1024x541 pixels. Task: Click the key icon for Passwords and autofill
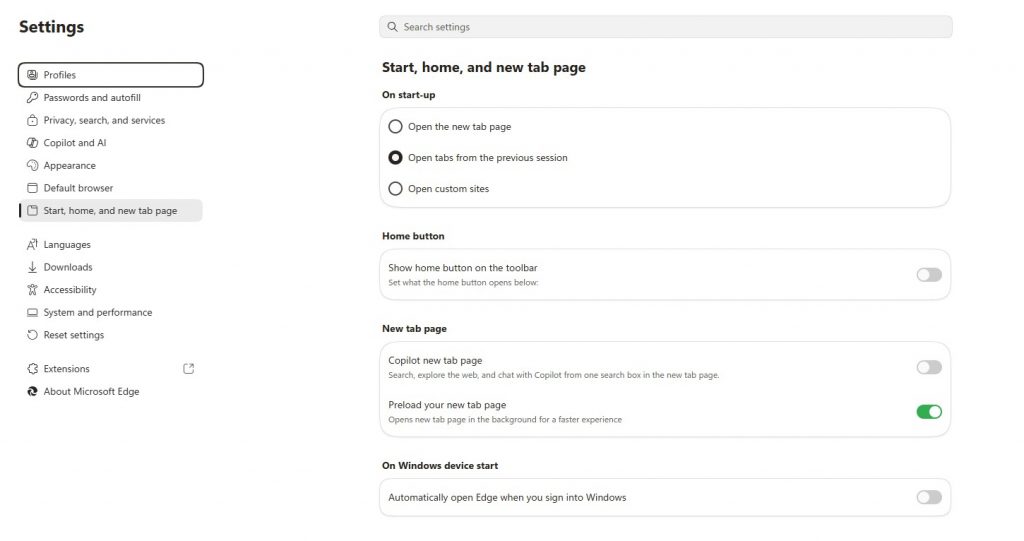(x=32, y=97)
